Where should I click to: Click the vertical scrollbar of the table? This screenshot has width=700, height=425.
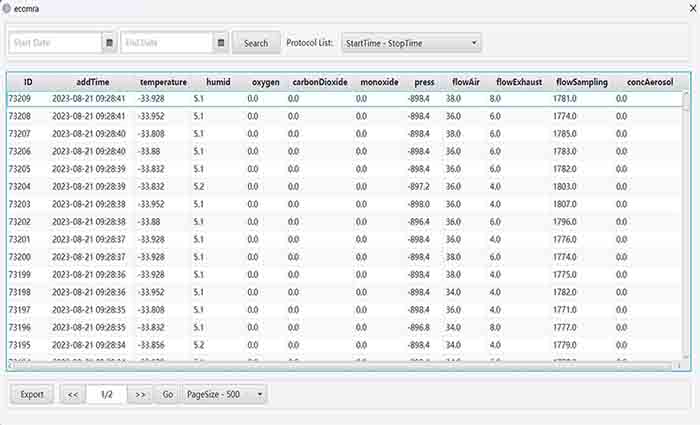(685, 230)
